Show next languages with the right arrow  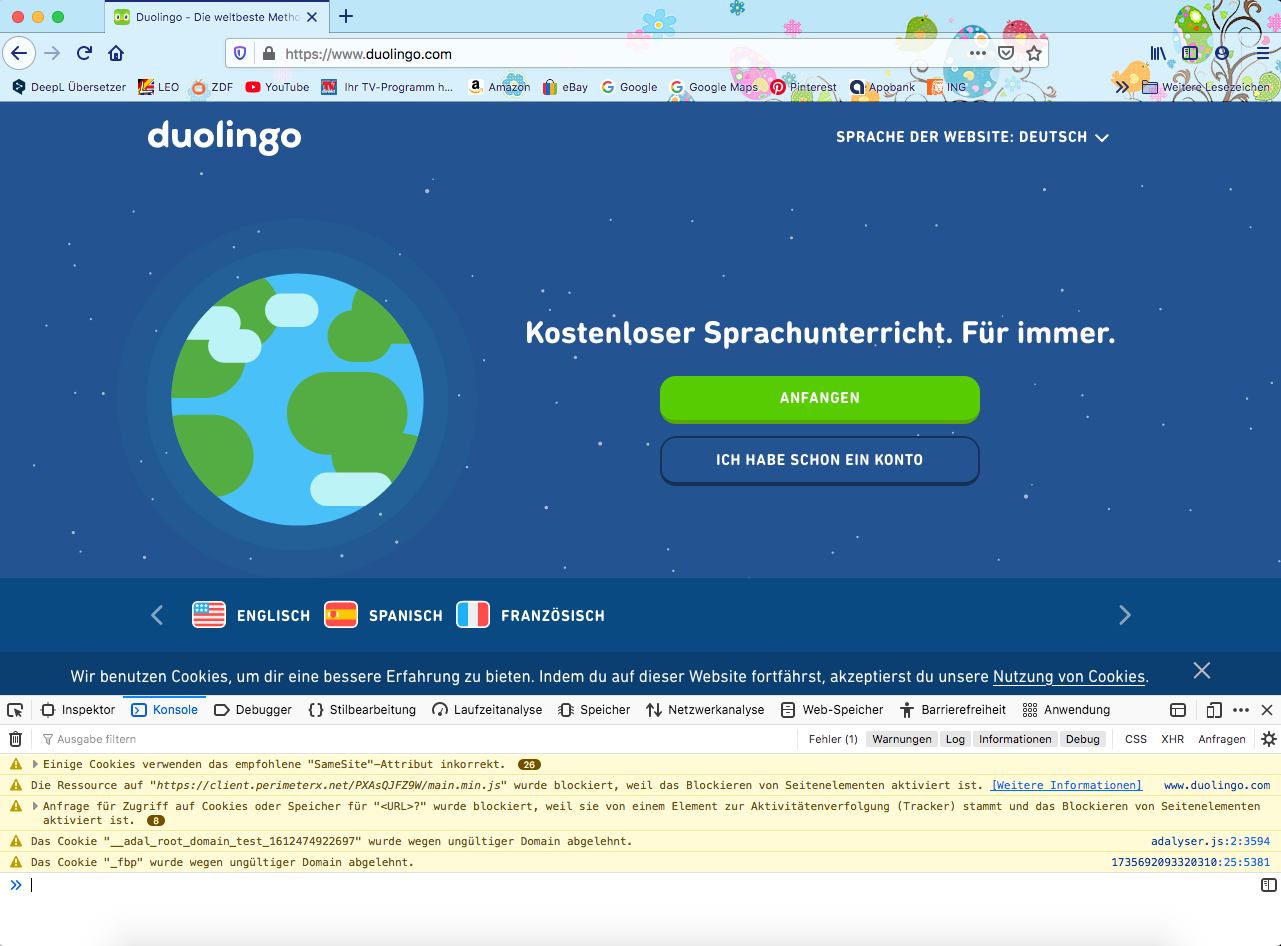click(1125, 615)
